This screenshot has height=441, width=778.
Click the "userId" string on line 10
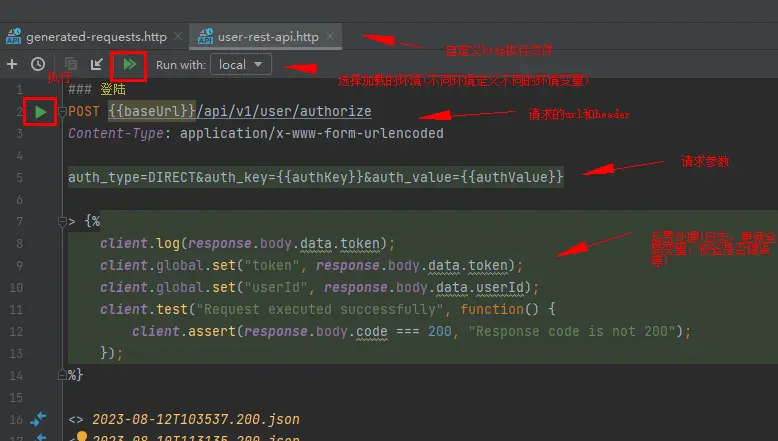tap(275, 288)
